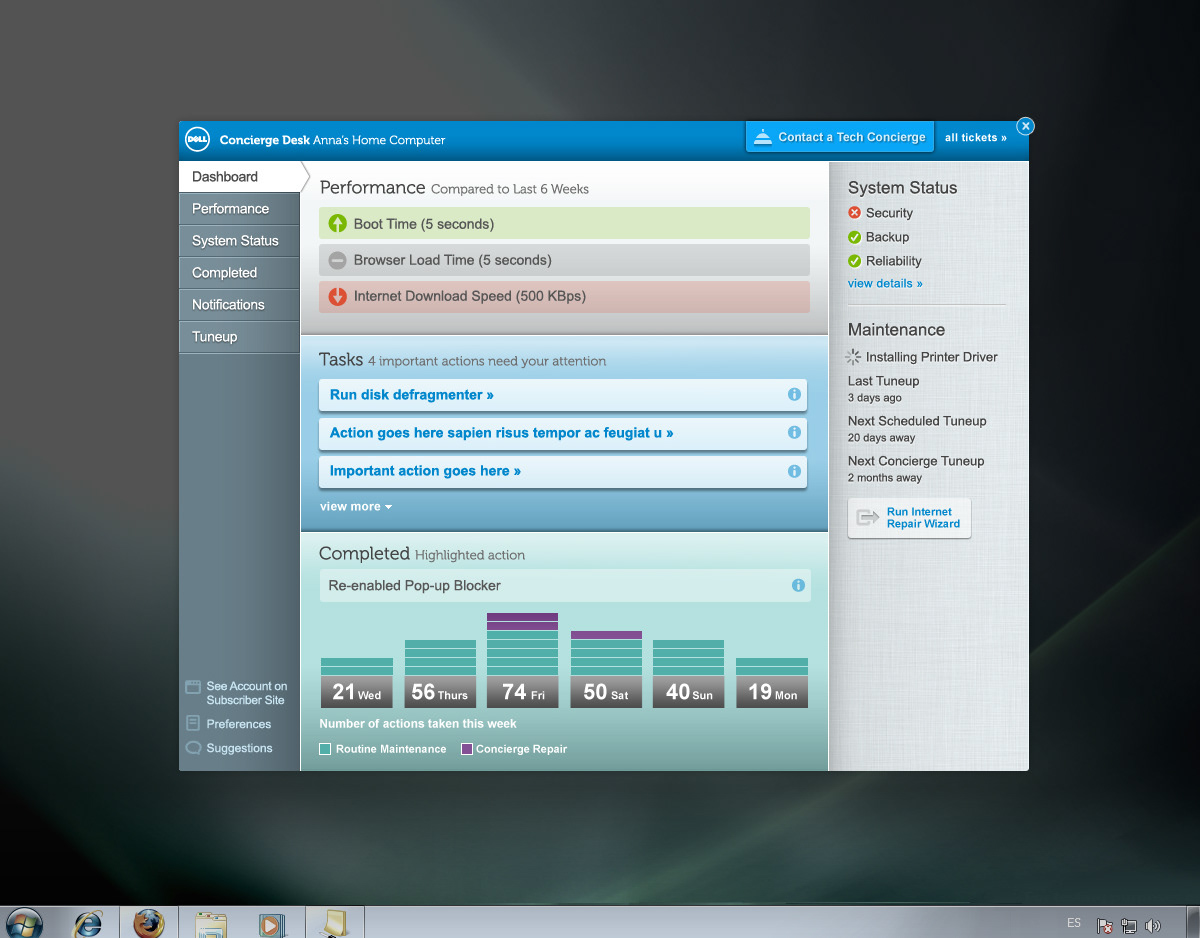Viewport: 1200px width, 938px height.
Task: Click the red Security status icon
Action: (854, 213)
